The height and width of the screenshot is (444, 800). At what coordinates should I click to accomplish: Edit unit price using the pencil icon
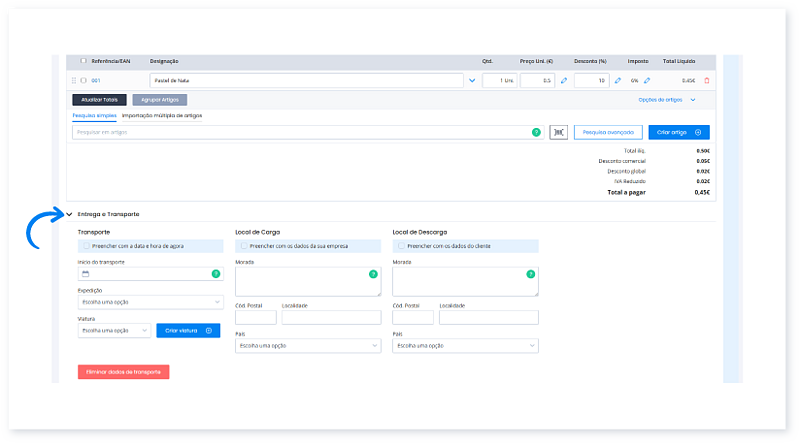pyautogui.click(x=563, y=80)
